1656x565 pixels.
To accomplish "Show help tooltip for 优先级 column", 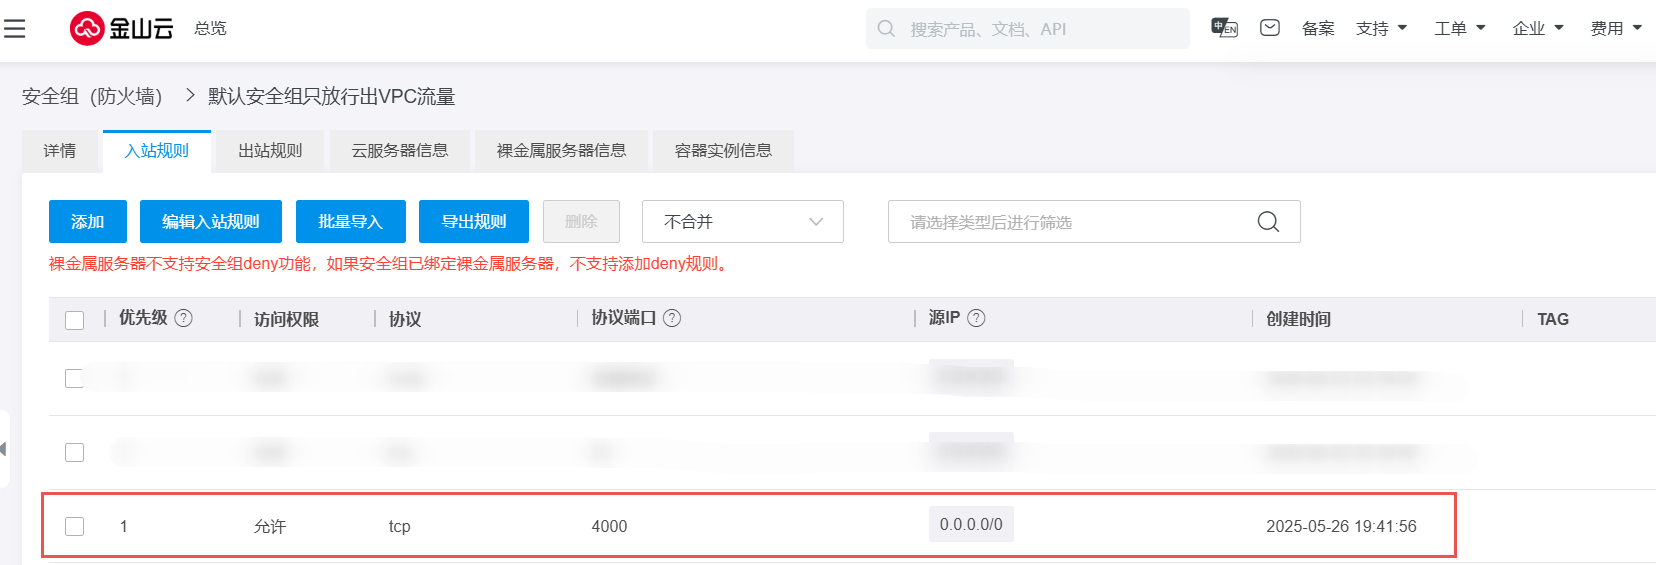I will pyautogui.click(x=184, y=318).
